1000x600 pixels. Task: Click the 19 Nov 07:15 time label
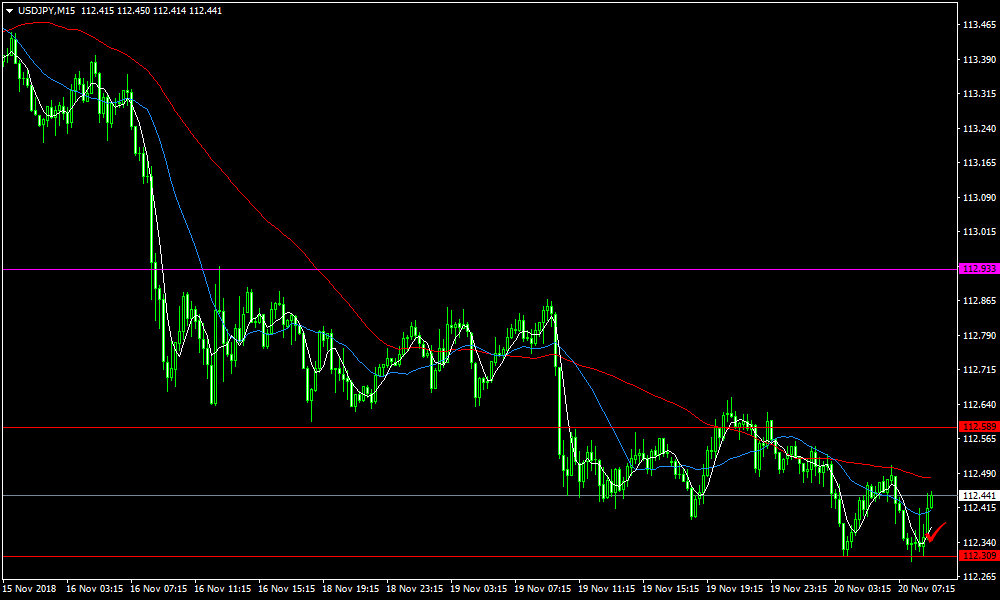(543, 588)
